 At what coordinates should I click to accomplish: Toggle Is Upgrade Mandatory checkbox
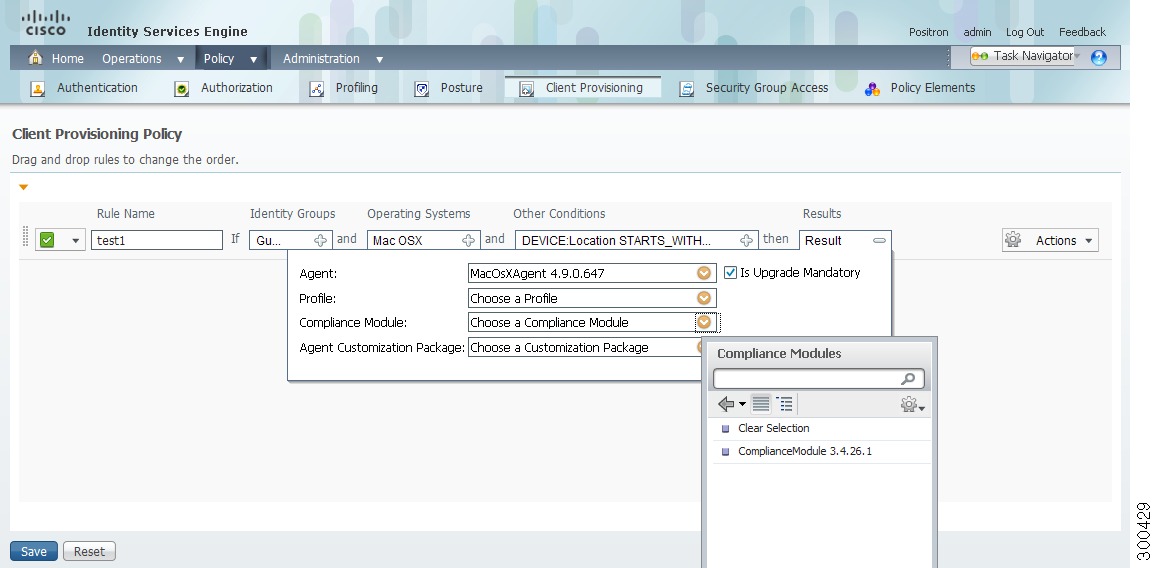point(730,272)
